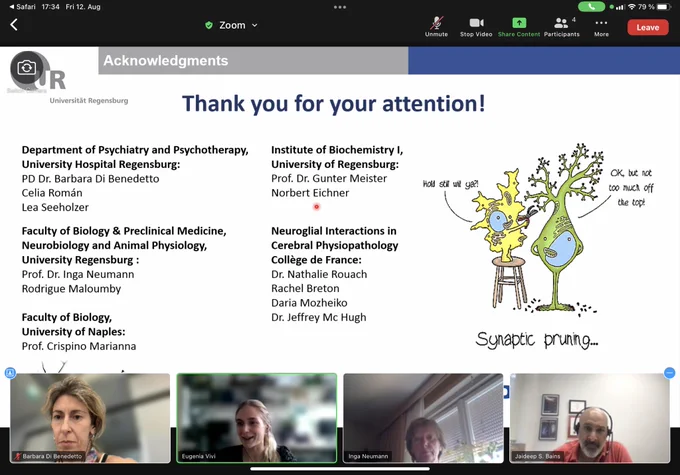Stop Video camera button
This screenshot has width=680, height=475.
[476, 26]
